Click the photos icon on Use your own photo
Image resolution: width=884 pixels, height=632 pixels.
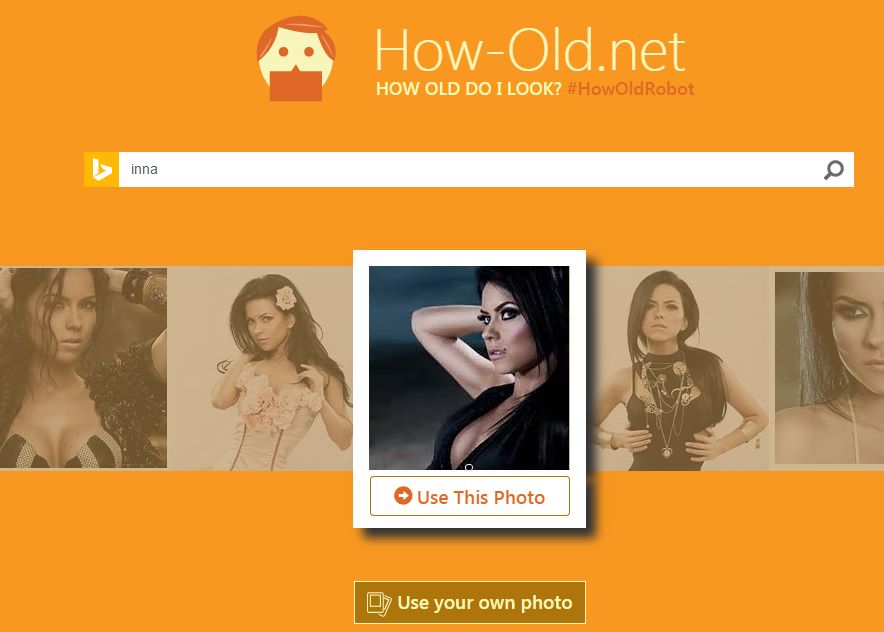[379, 602]
